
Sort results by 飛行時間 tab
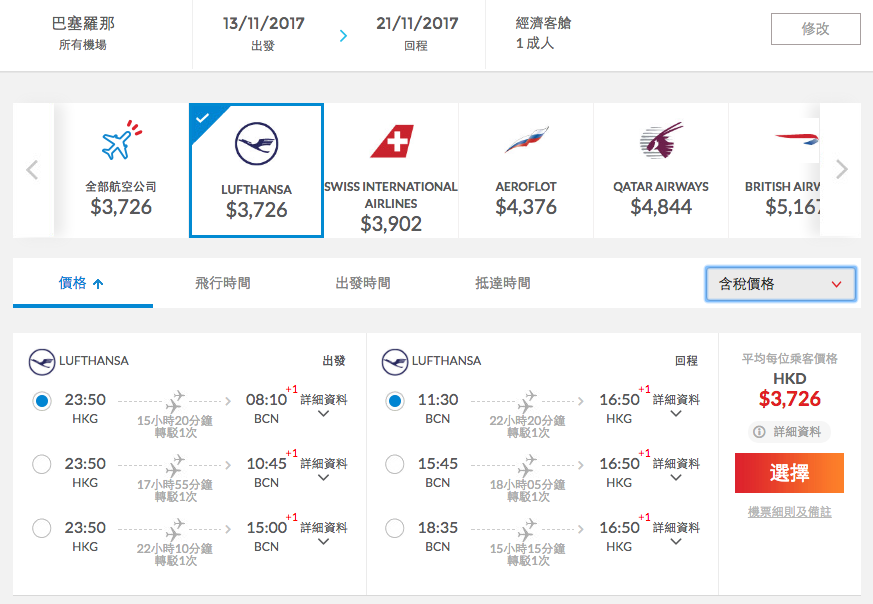click(x=223, y=283)
